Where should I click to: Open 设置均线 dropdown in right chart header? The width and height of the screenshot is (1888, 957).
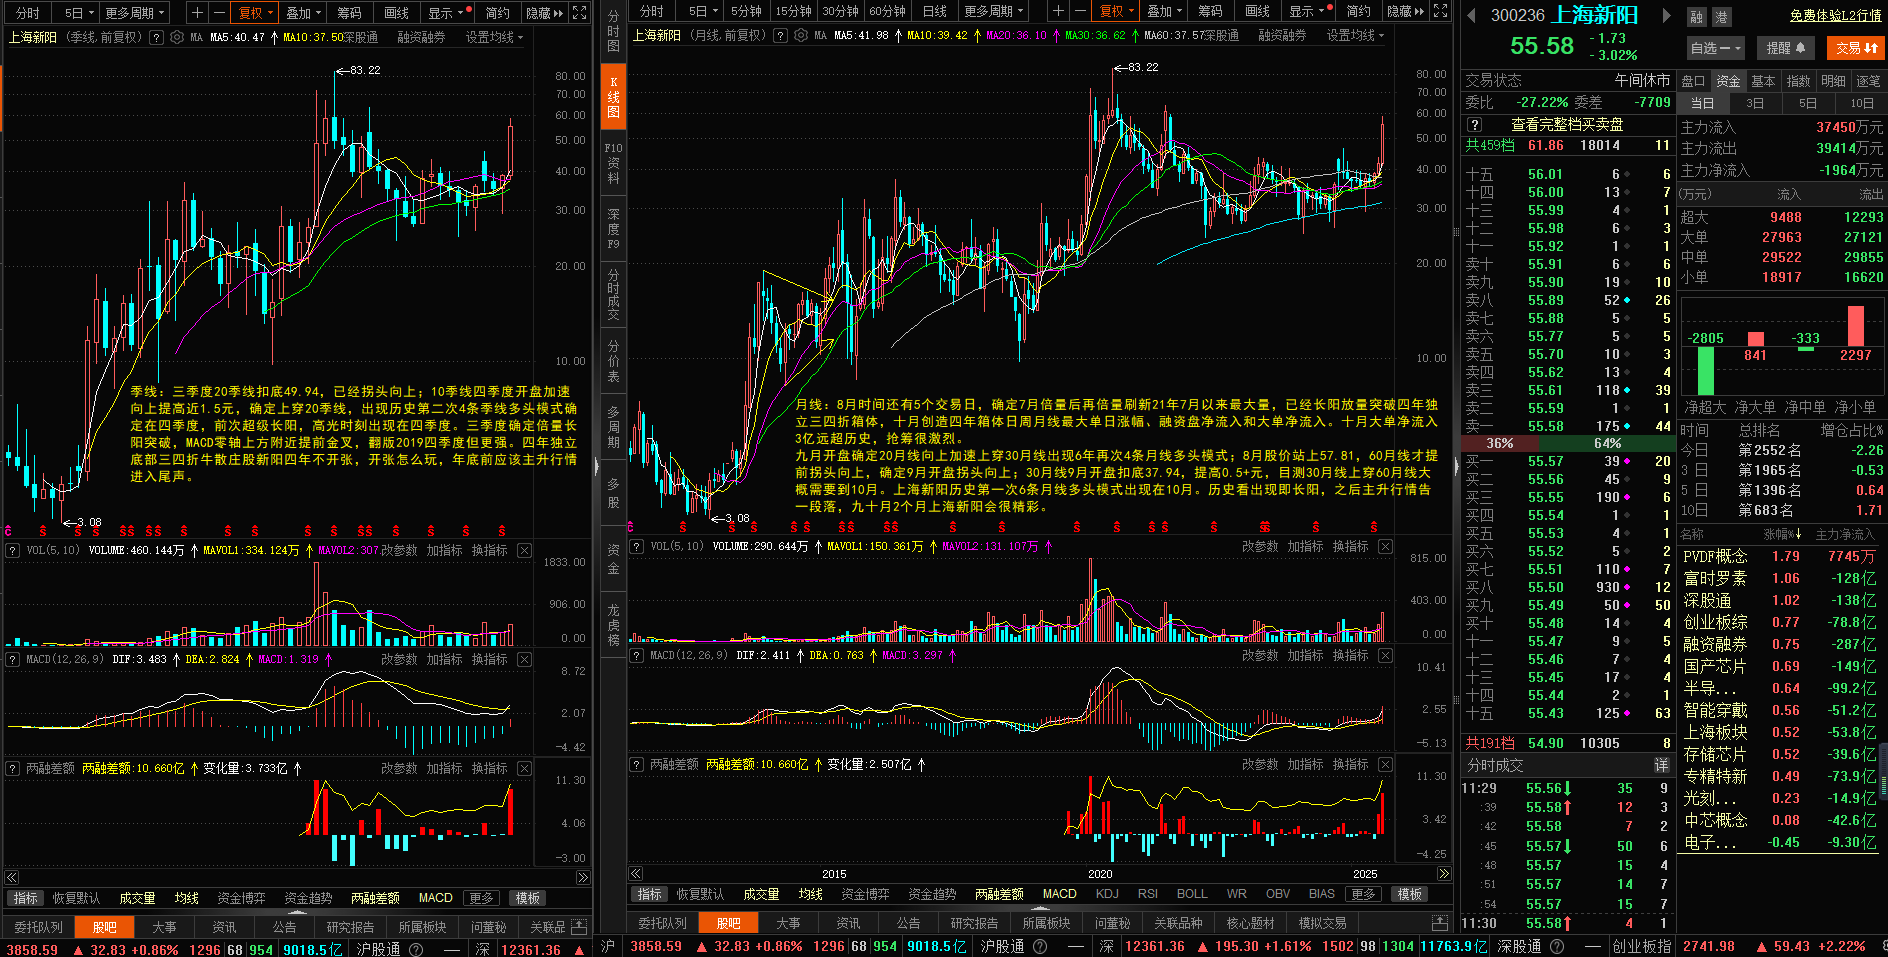tap(1355, 35)
